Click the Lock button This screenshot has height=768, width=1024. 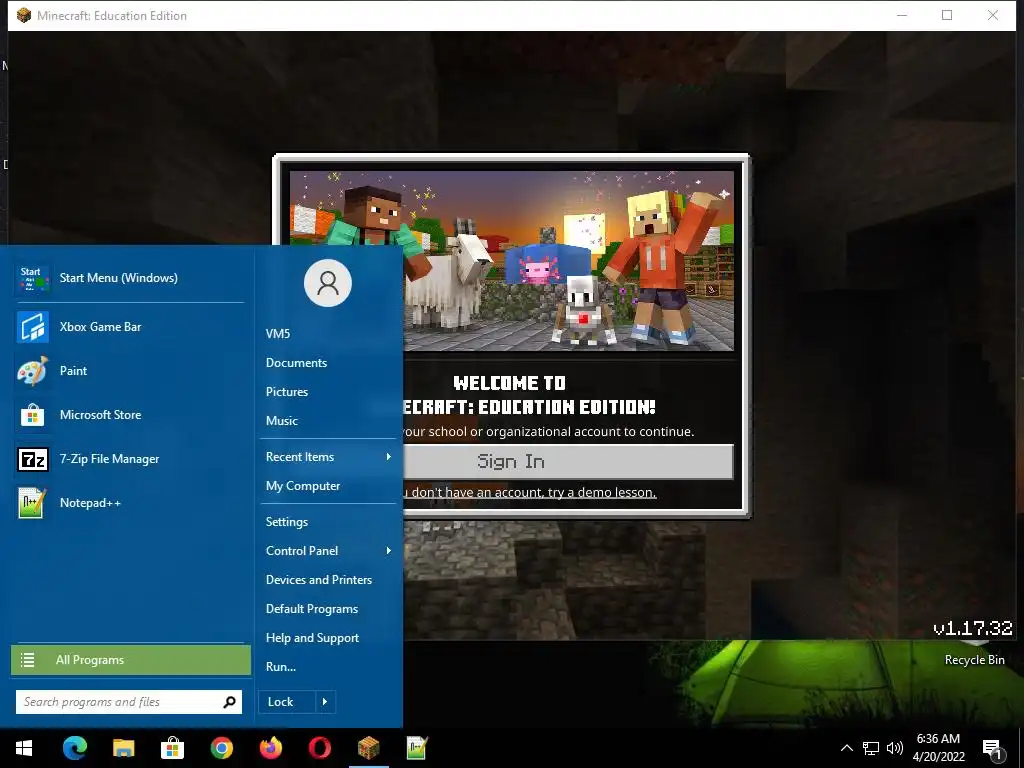[x=287, y=702]
